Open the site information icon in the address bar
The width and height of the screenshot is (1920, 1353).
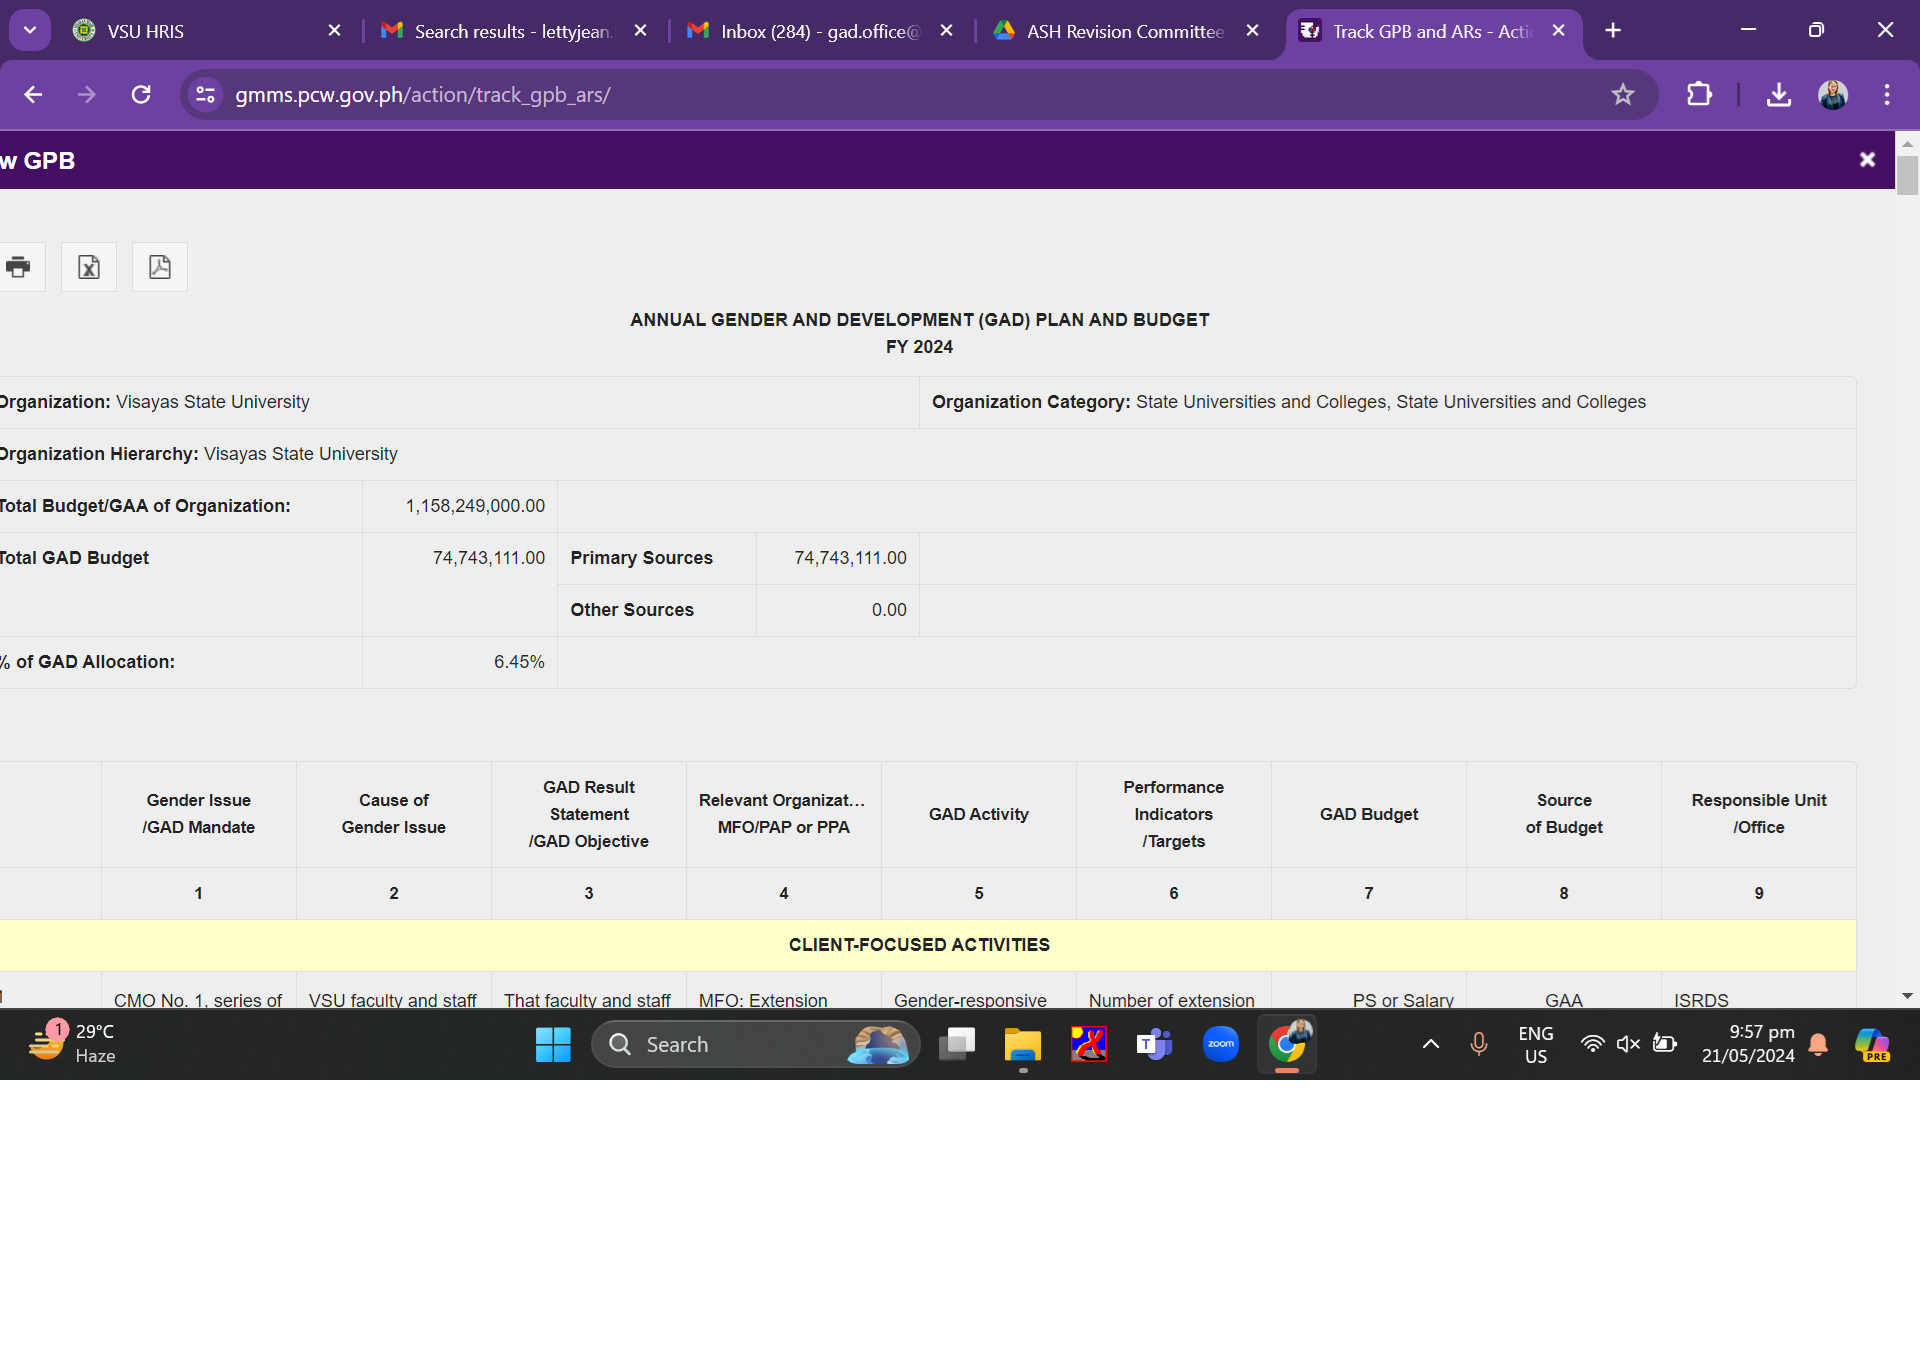click(206, 95)
